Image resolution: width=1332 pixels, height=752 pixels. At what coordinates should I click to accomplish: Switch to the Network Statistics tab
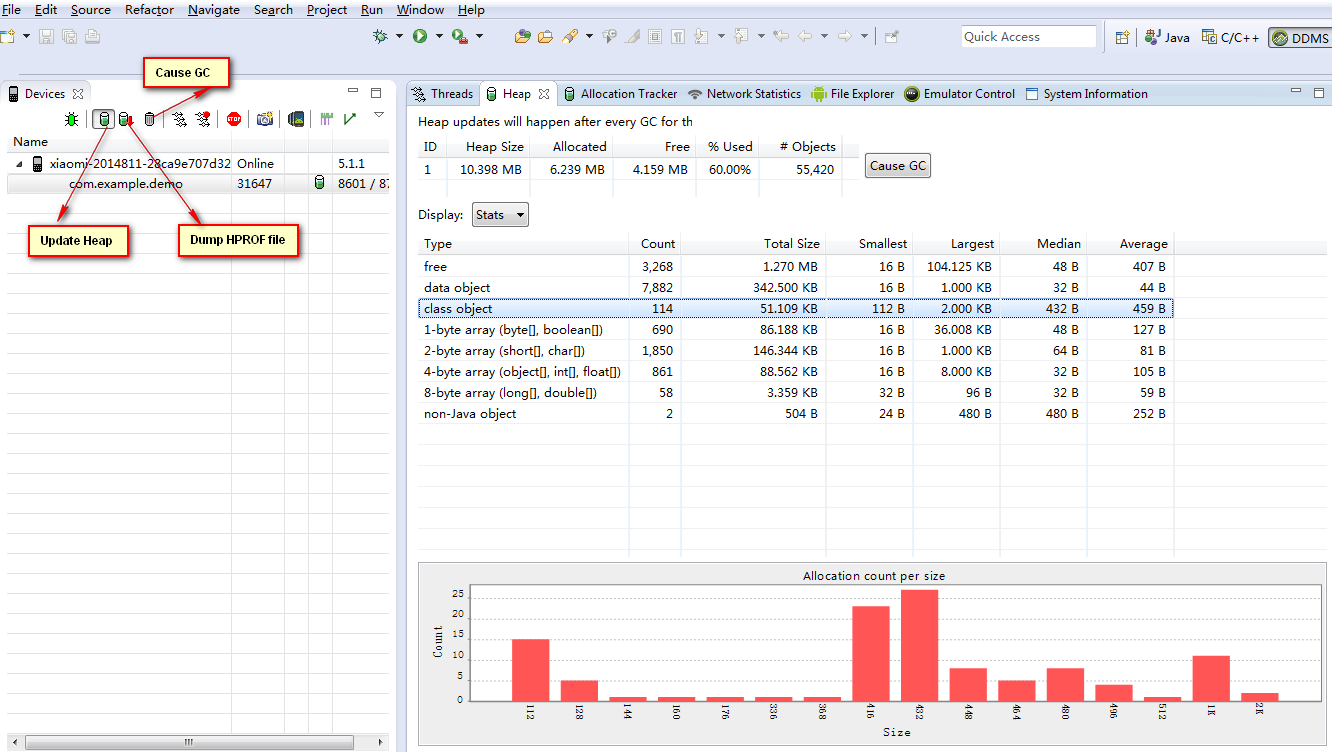745,93
